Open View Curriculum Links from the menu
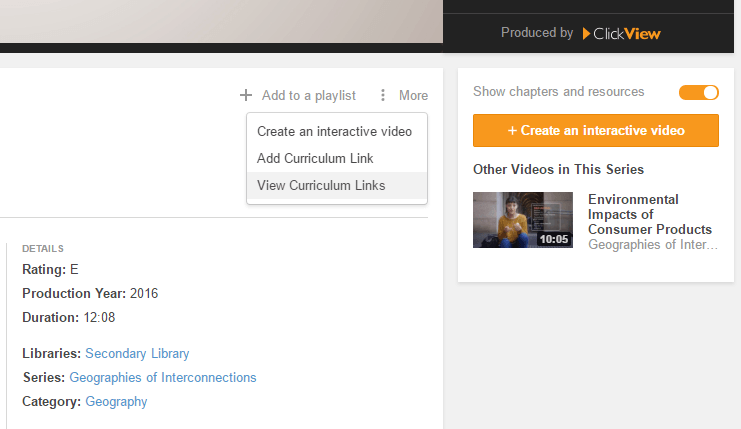The height and width of the screenshot is (429, 741). 321,185
